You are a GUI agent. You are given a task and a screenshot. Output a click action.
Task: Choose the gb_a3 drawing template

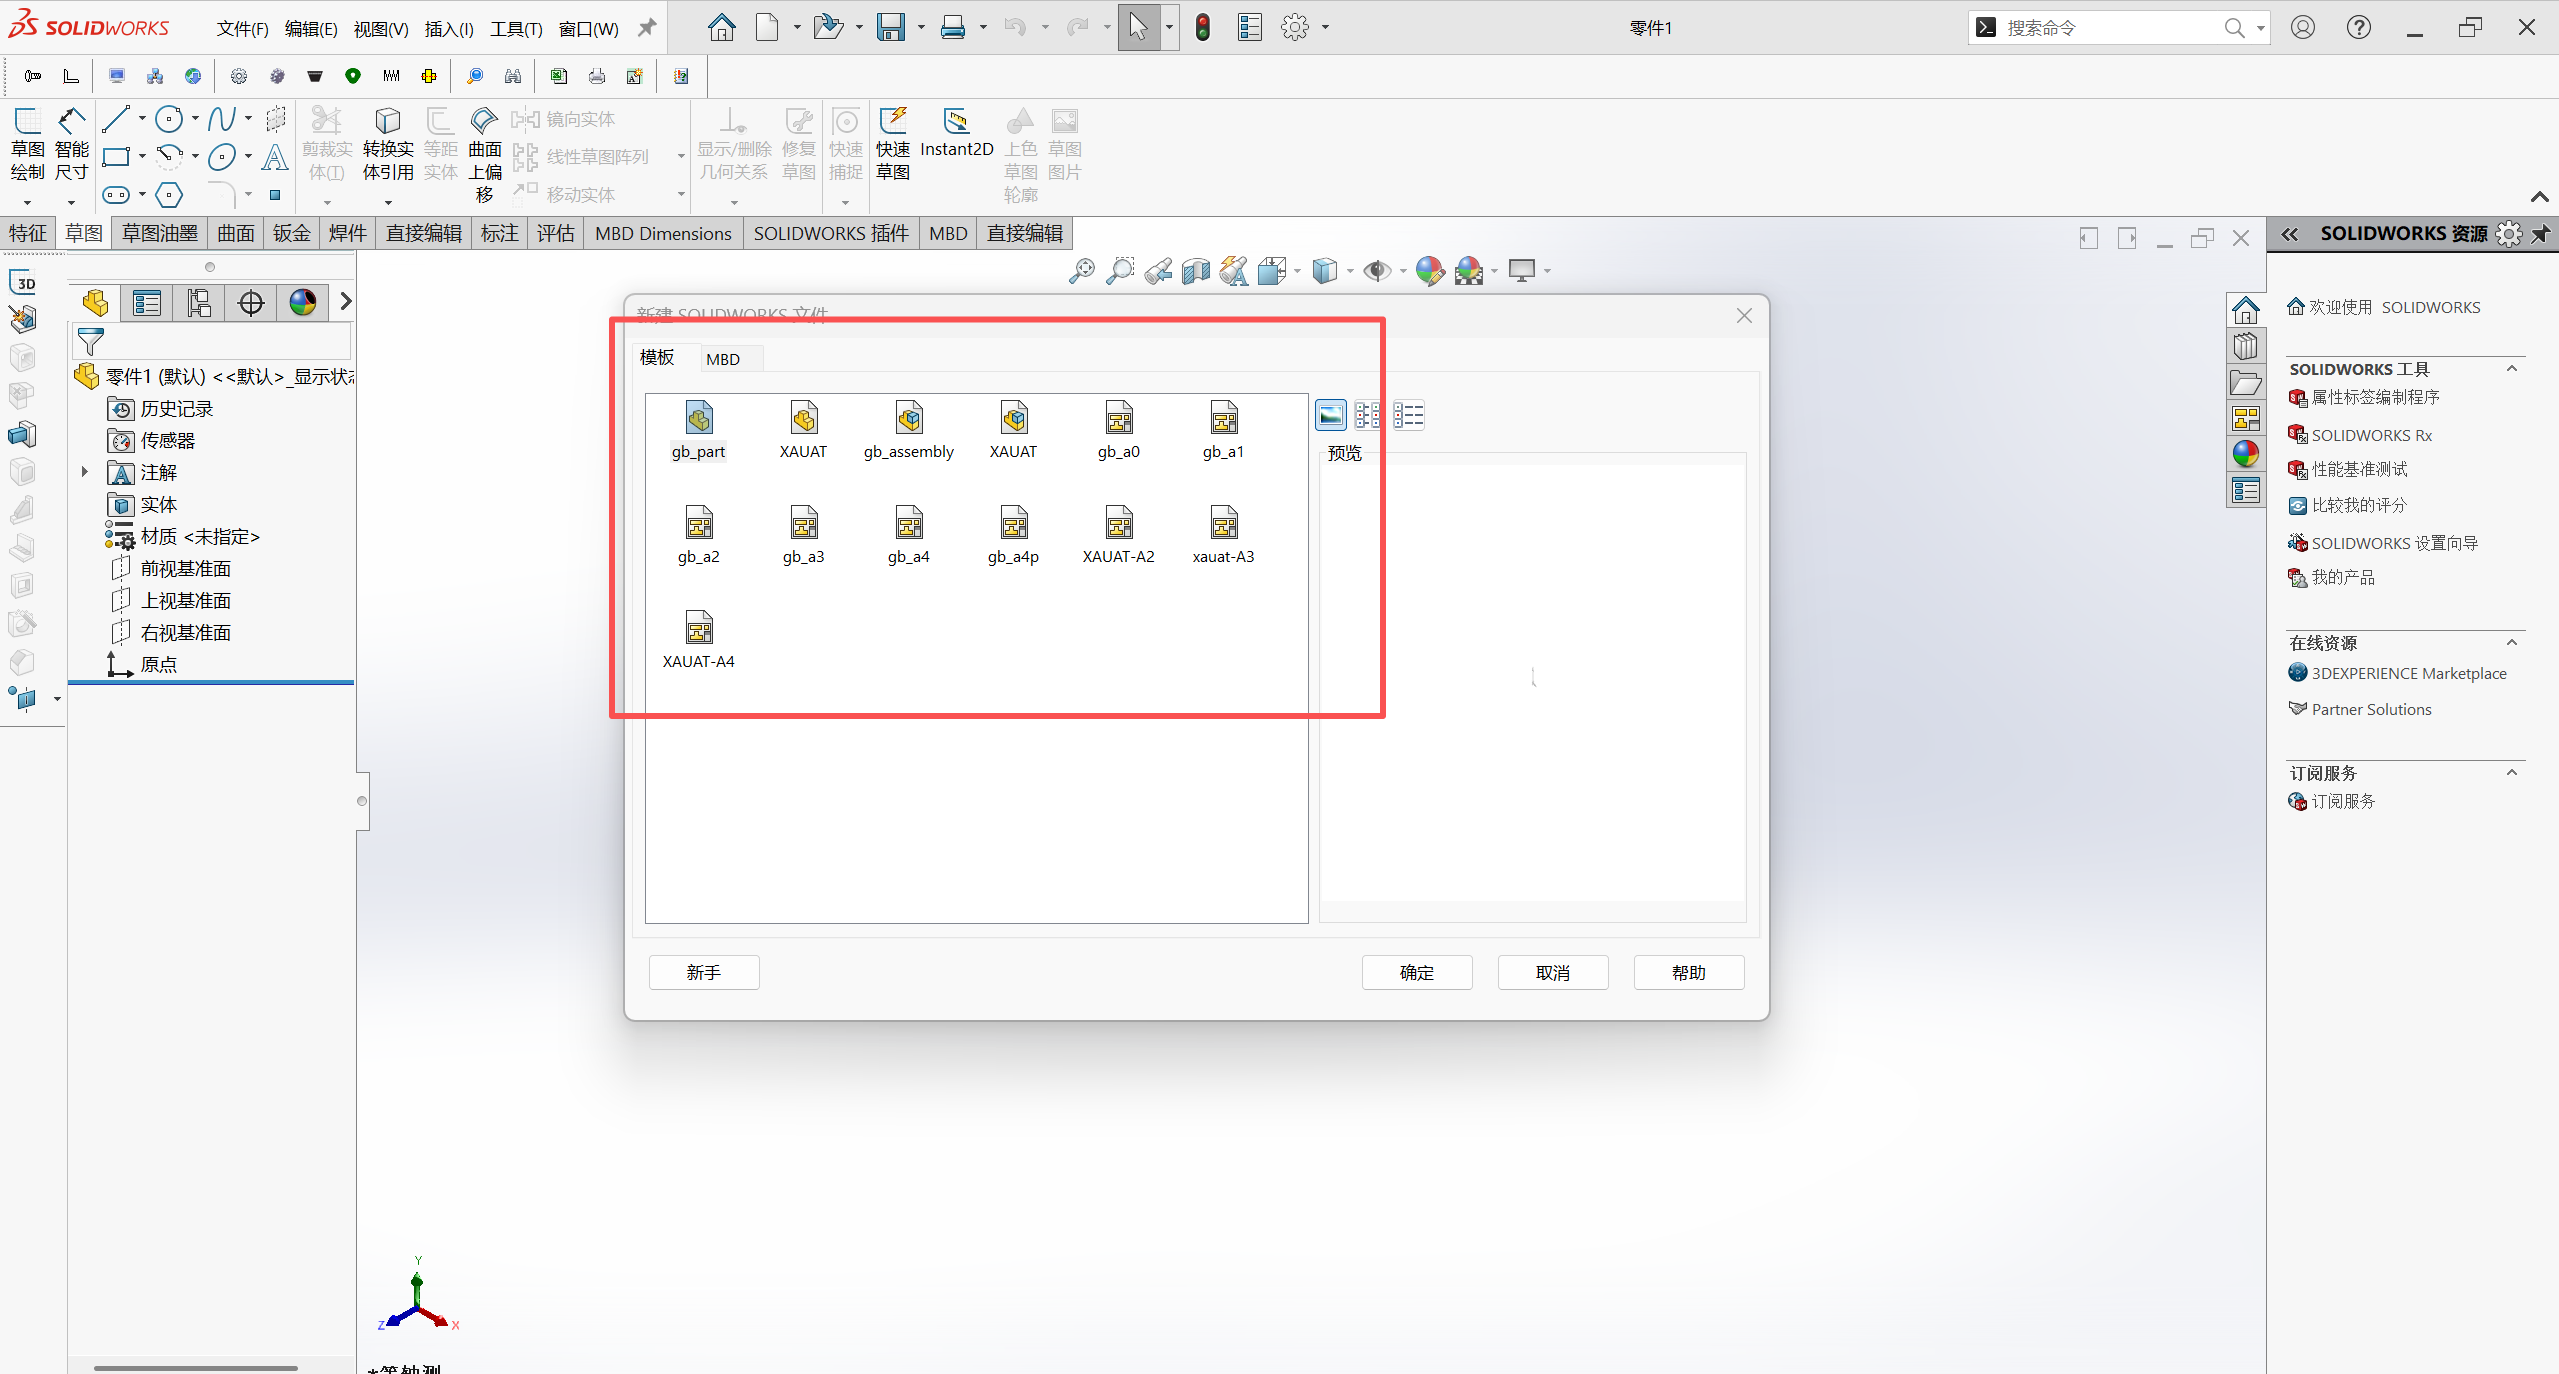coord(803,524)
